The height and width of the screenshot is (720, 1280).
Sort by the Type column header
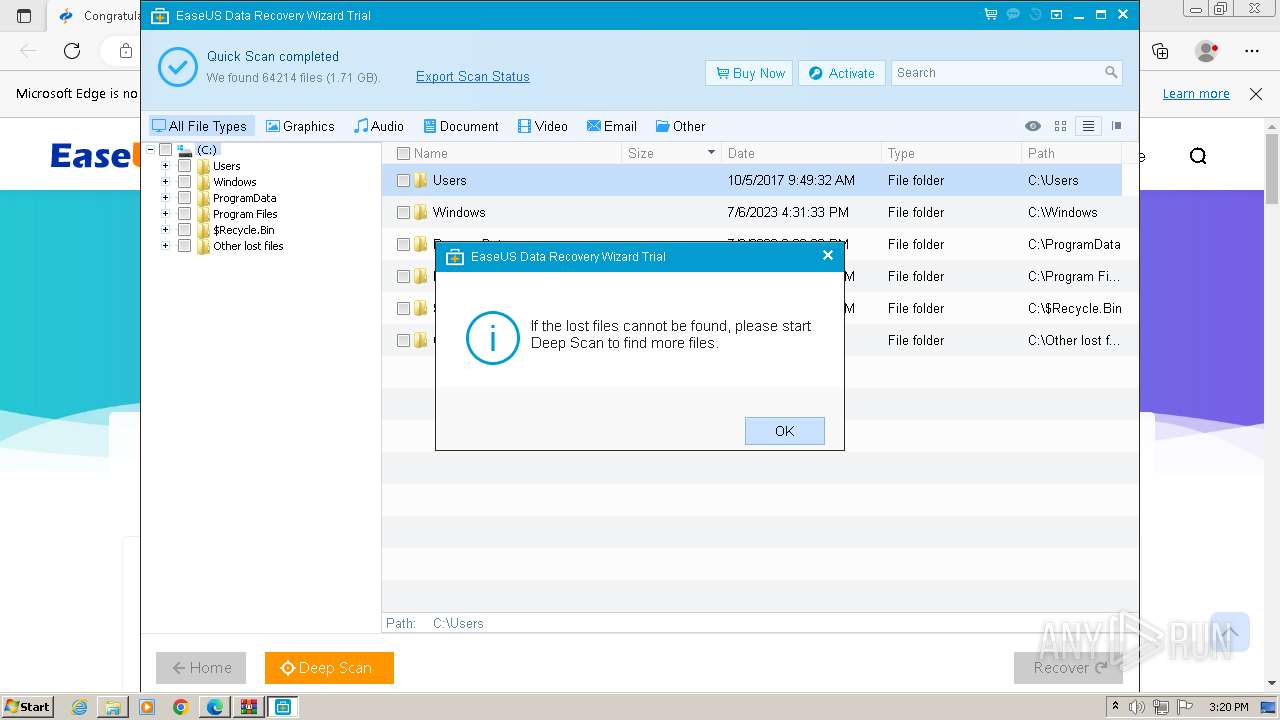[951, 153]
